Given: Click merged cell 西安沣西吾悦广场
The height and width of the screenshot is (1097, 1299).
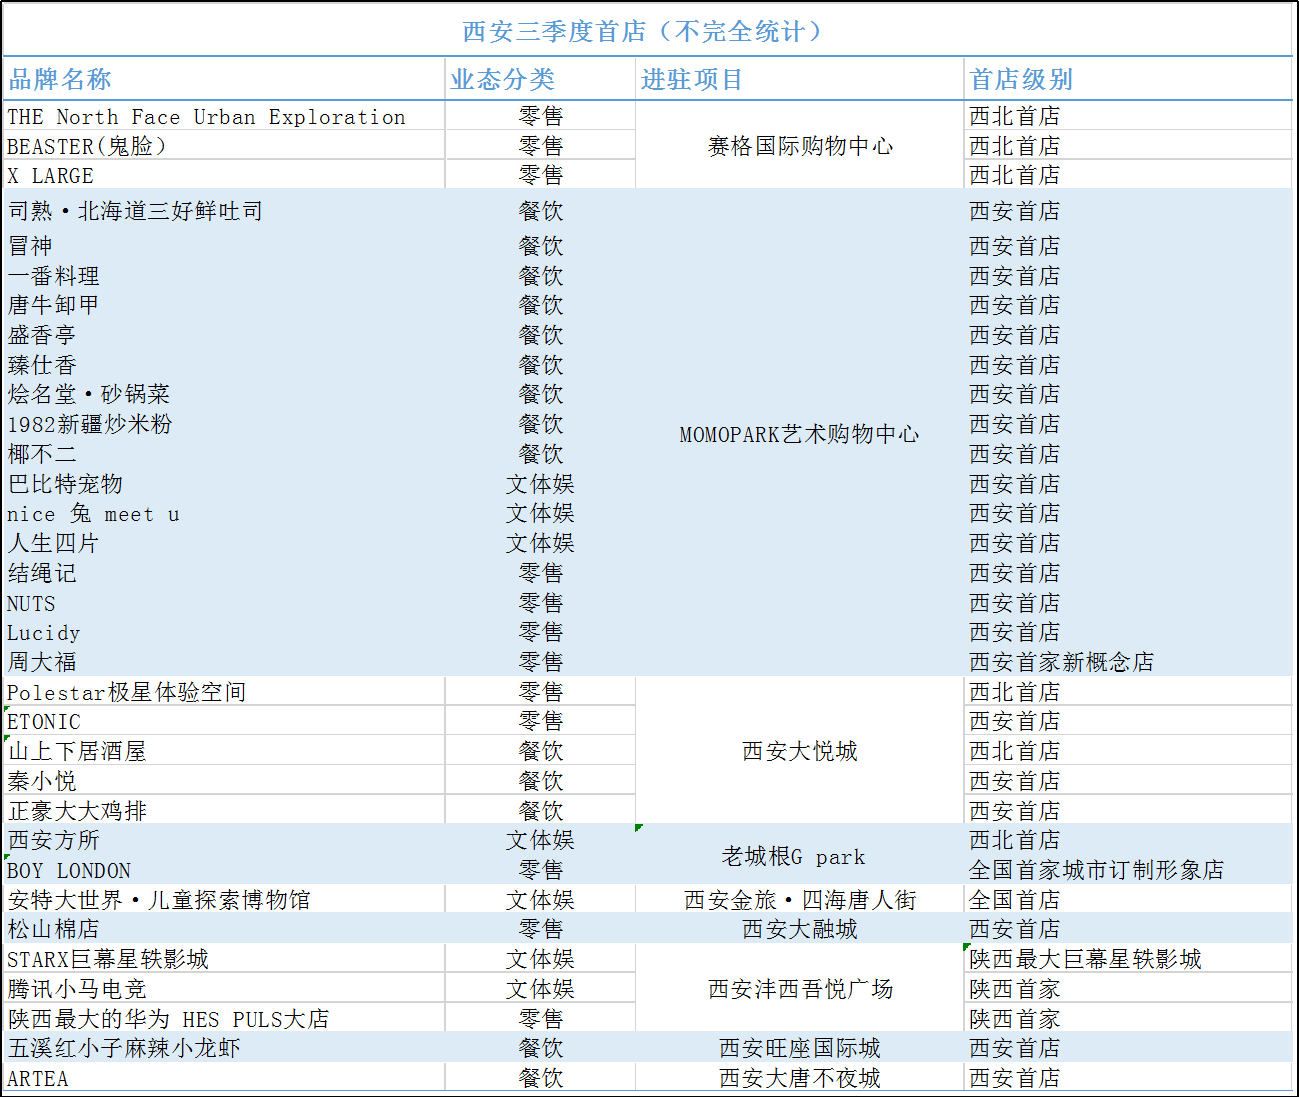Looking at the screenshot, I should 800,989.
